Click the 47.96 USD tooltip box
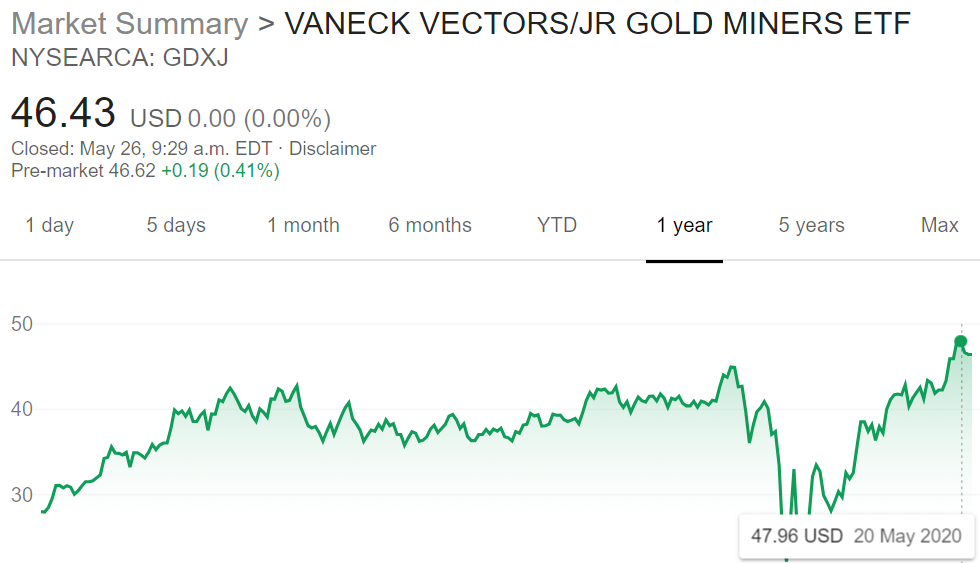Image resolution: width=980 pixels, height=563 pixels. [856, 536]
